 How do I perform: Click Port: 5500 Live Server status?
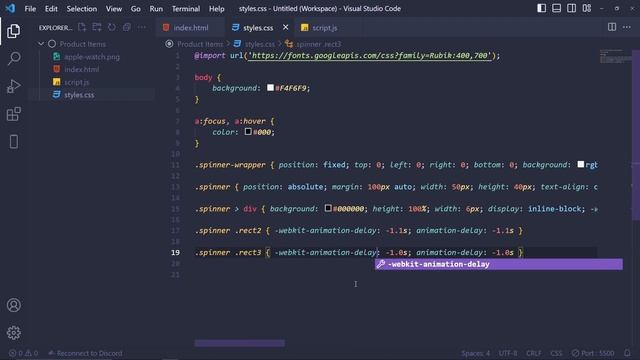click(x=593, y=353)
